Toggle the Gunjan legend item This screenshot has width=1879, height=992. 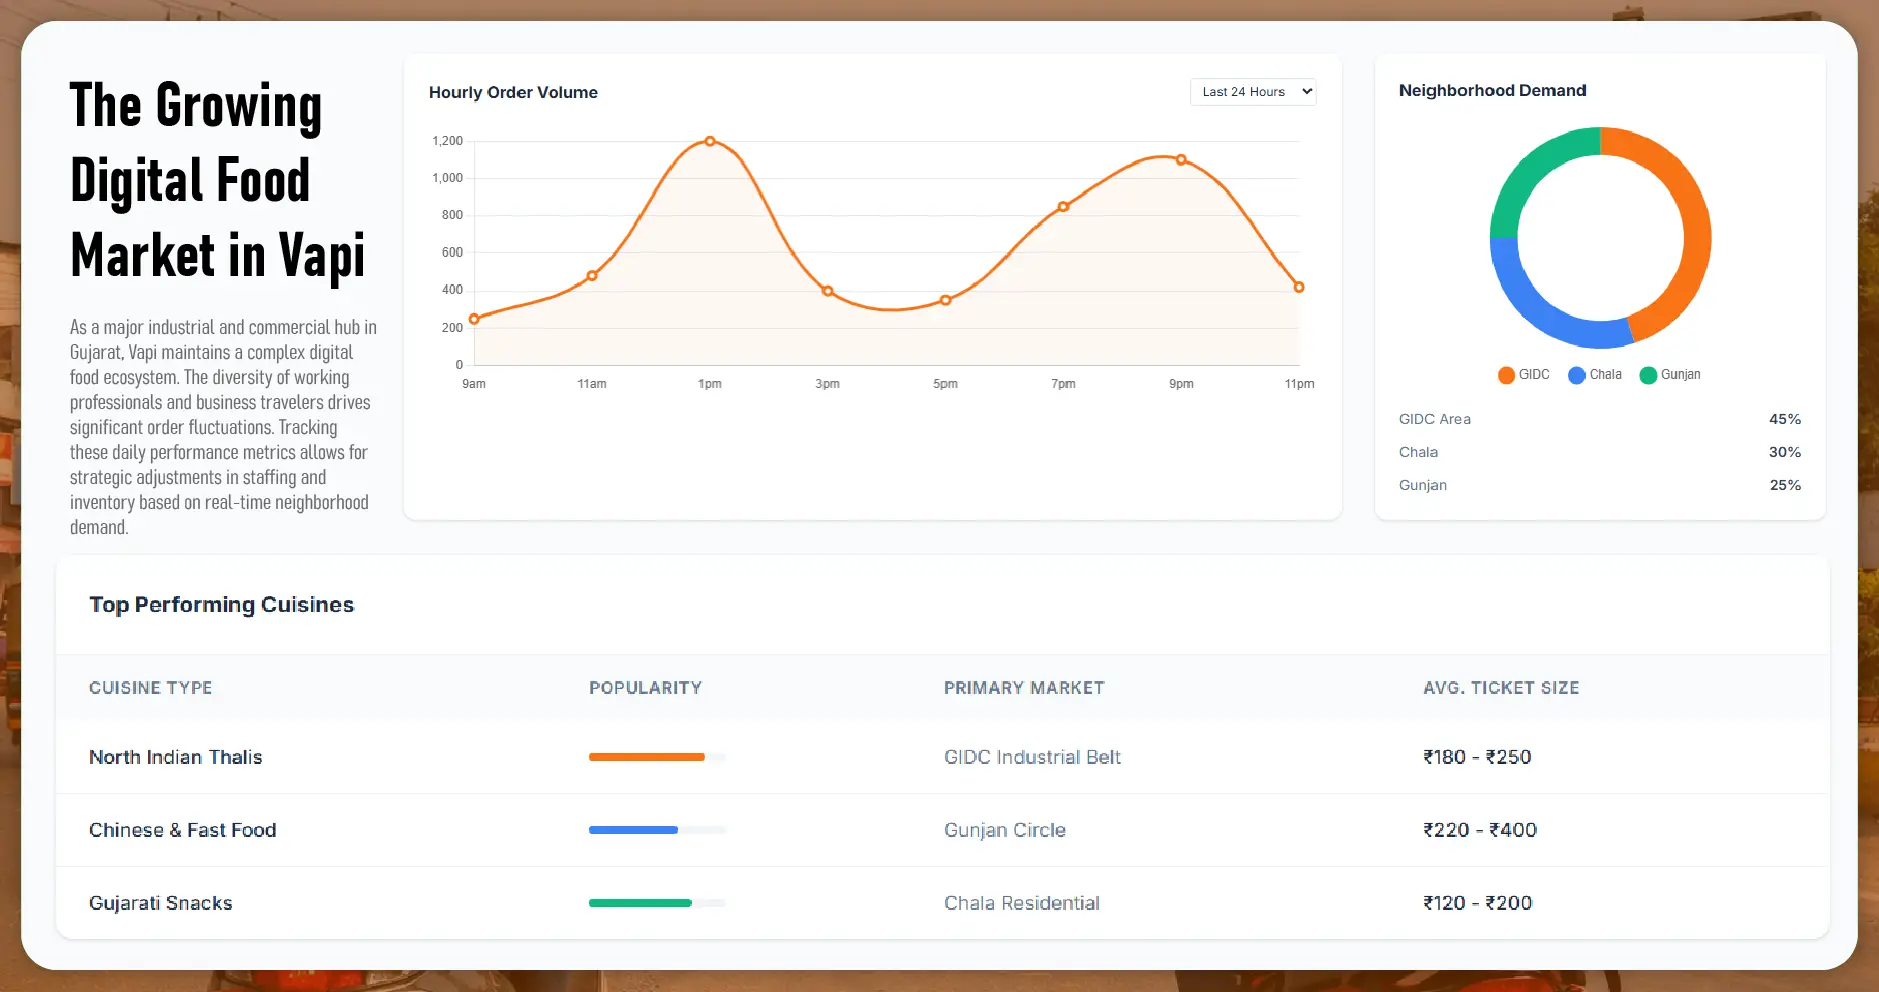coord(1669,375)
